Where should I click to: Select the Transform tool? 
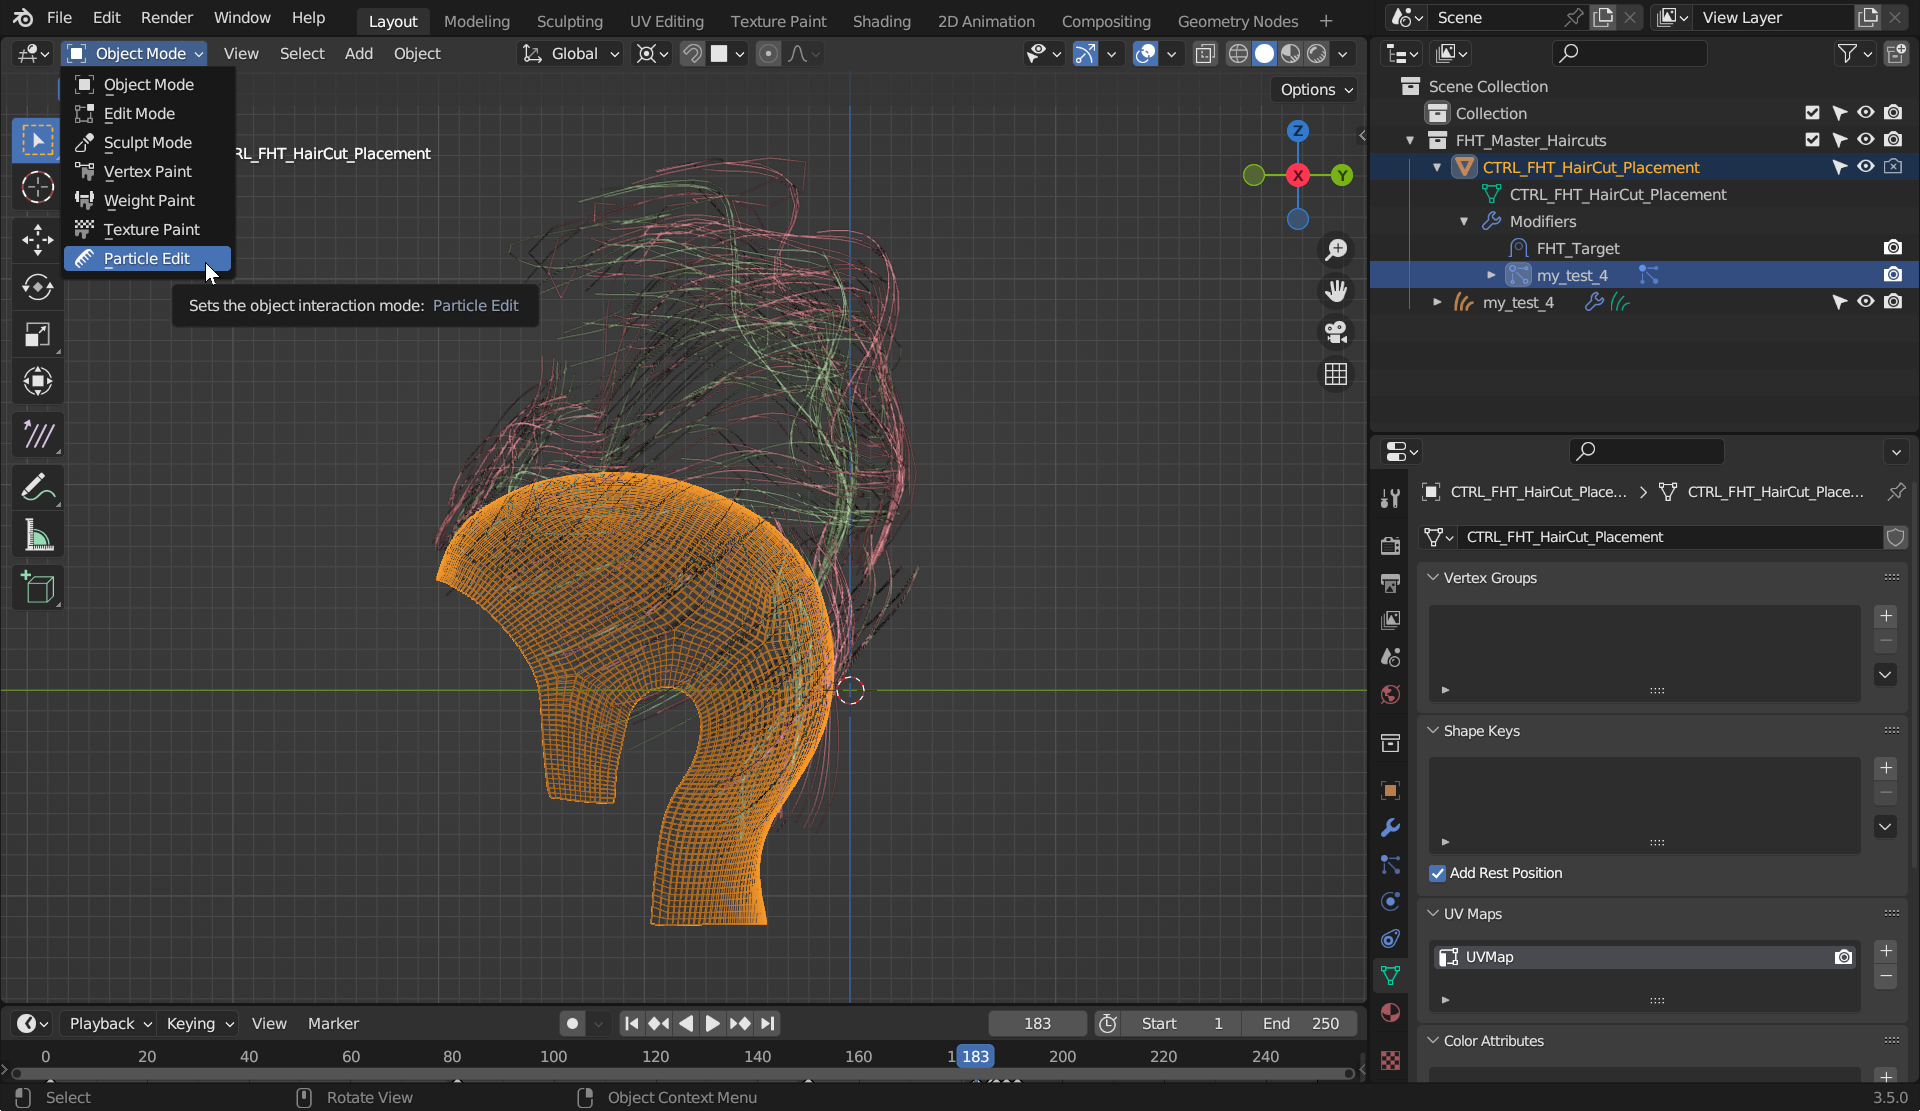pyautogui.click(x=37, y=381)
